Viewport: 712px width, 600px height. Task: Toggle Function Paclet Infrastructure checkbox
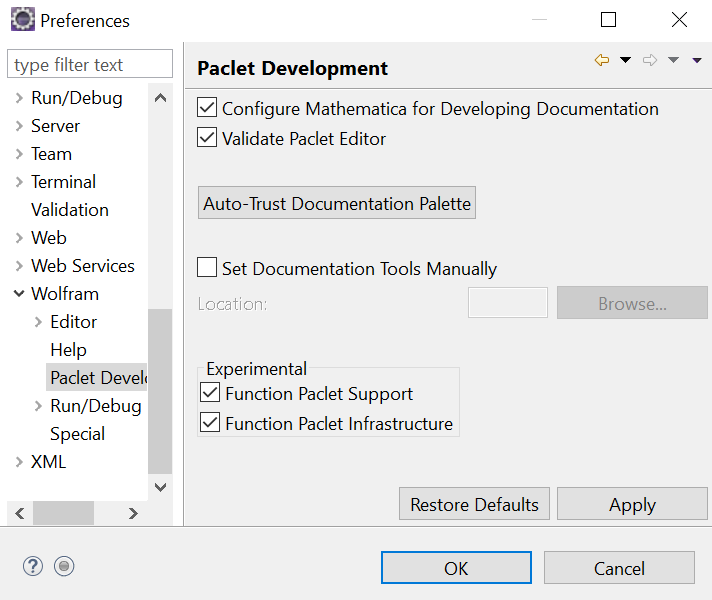(x=210, y=422)
